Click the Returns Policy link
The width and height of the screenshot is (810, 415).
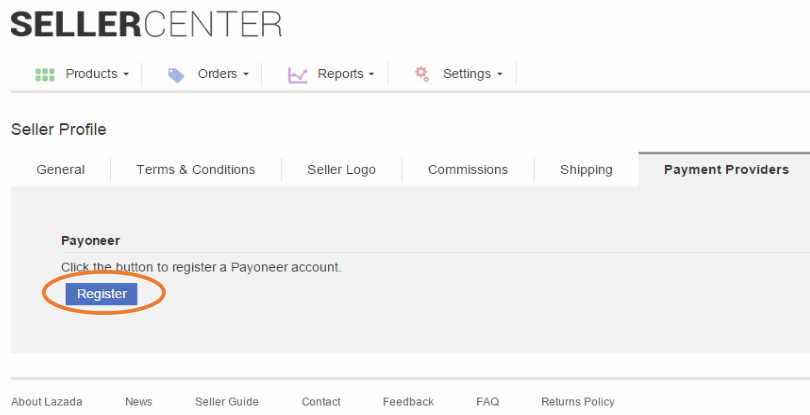(x=578, y=402)
